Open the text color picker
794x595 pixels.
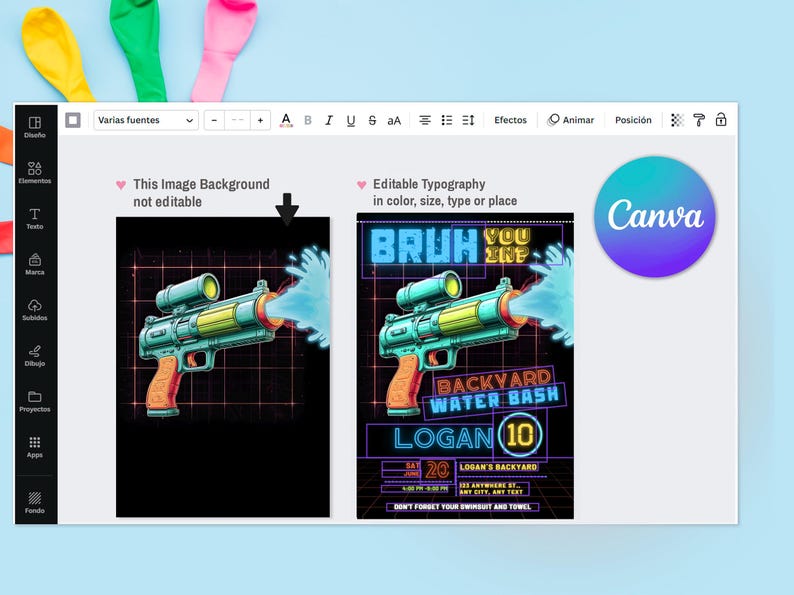pyautogui.click(x=286, y=120)
